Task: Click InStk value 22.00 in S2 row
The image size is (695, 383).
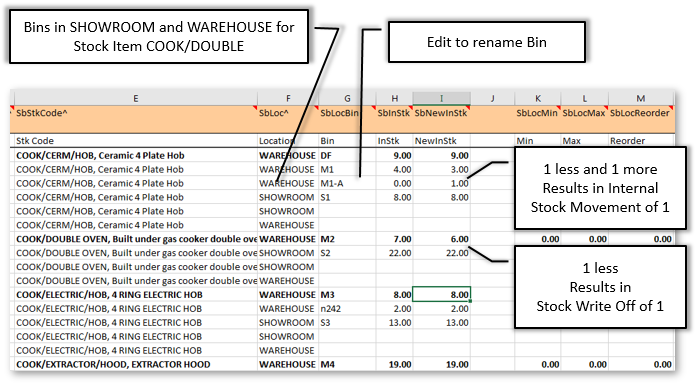Action: tap(394, 253)
